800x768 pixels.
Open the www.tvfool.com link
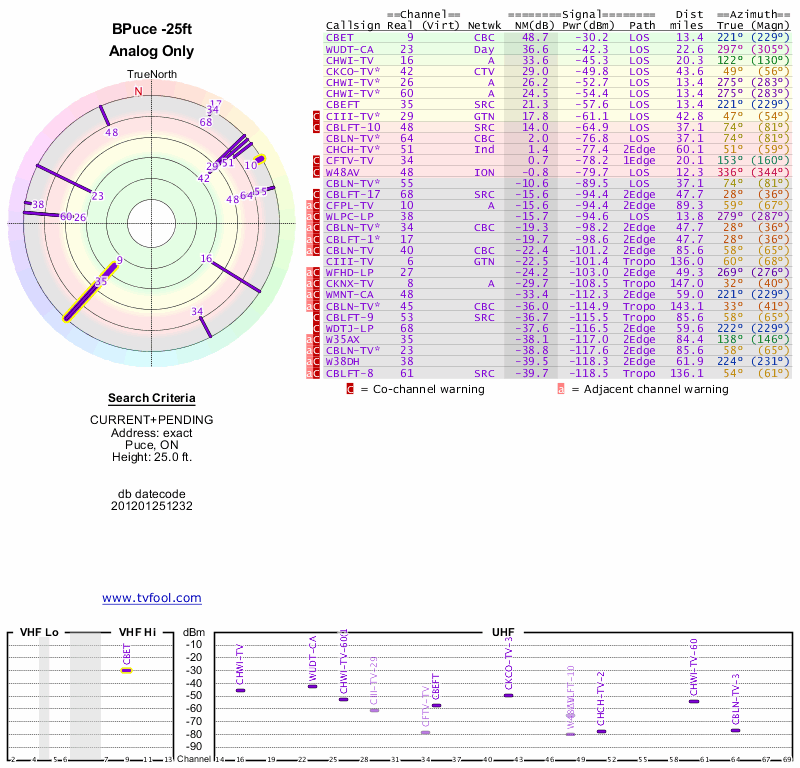tap(151, 598)
